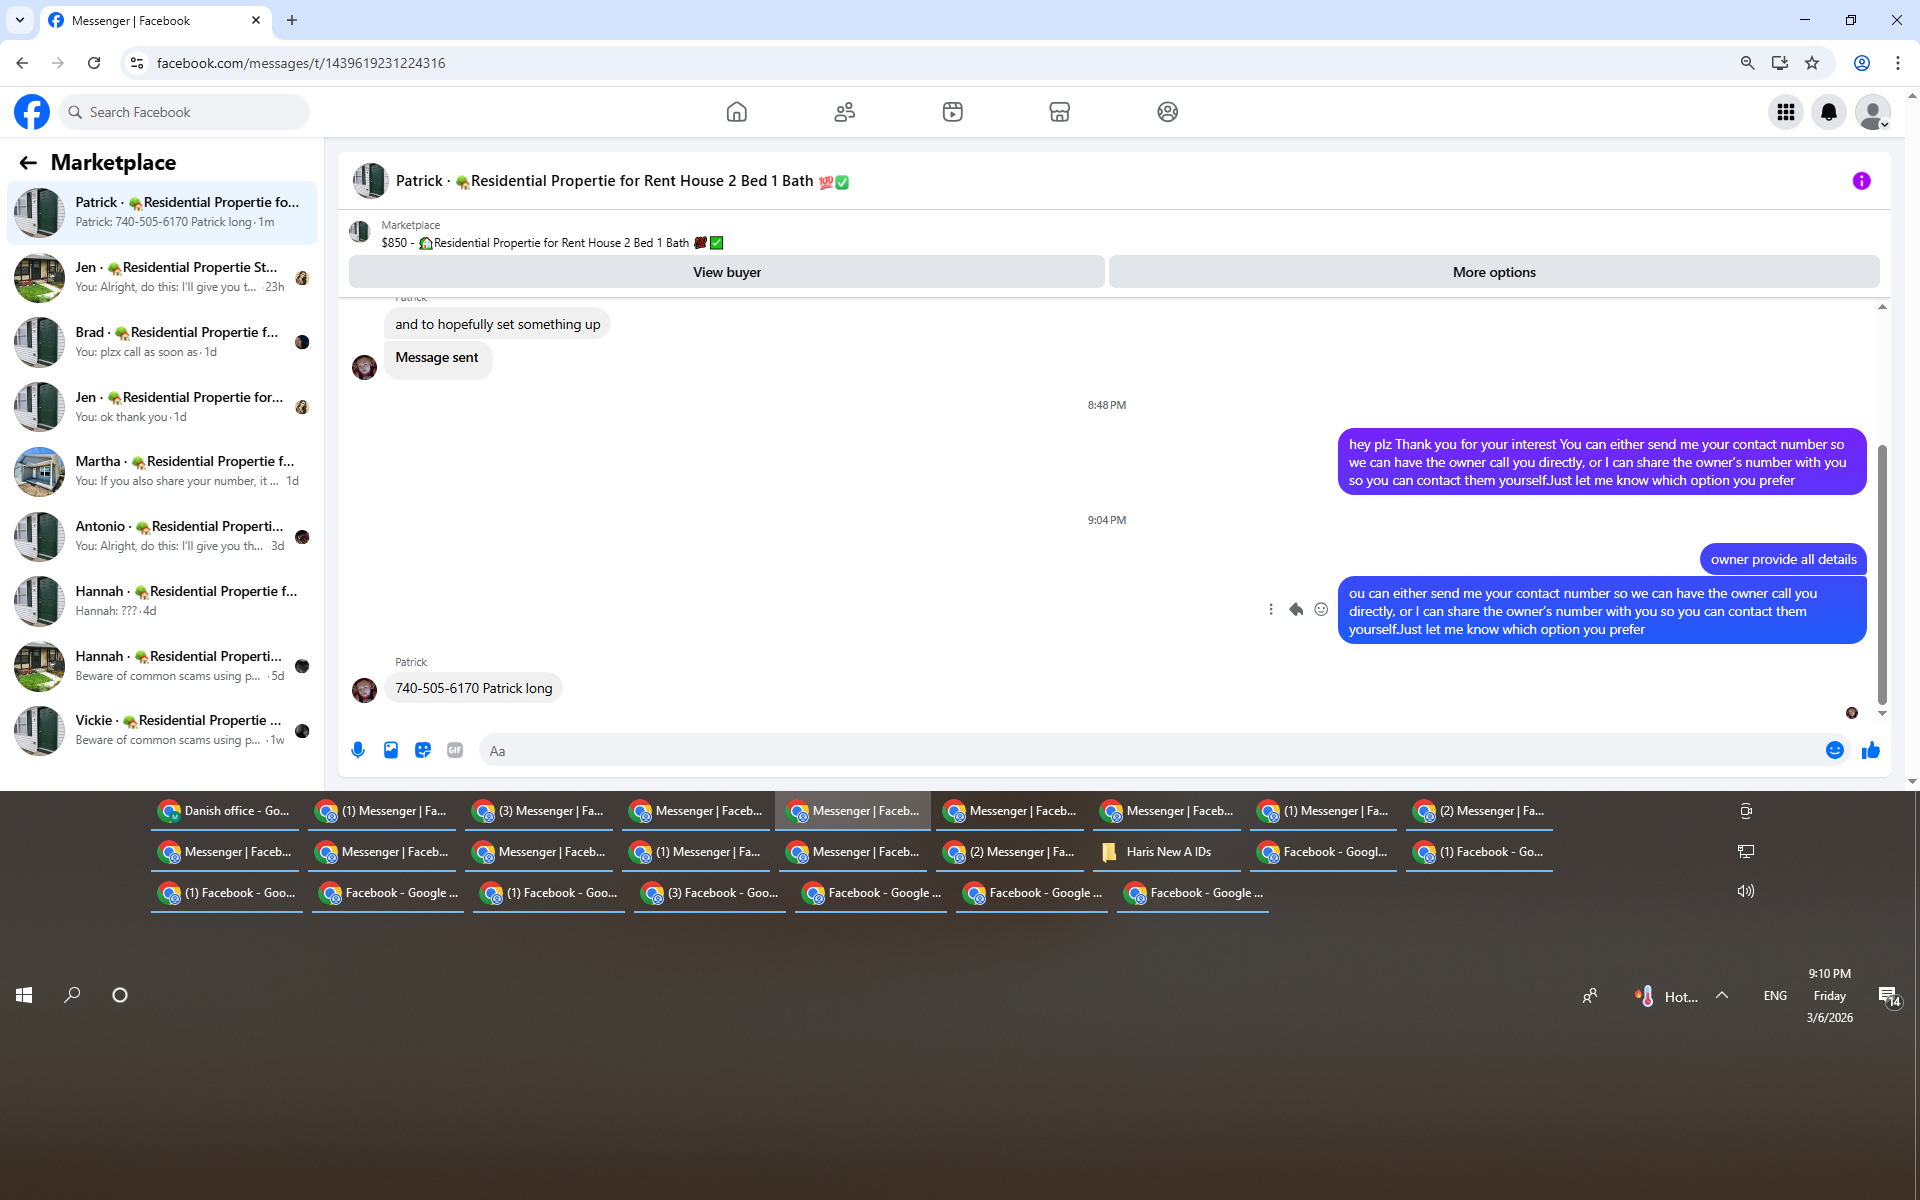Open the Facebook apps grid menu
This screenshot has height=1200, width=1920.
point(1786,112)
